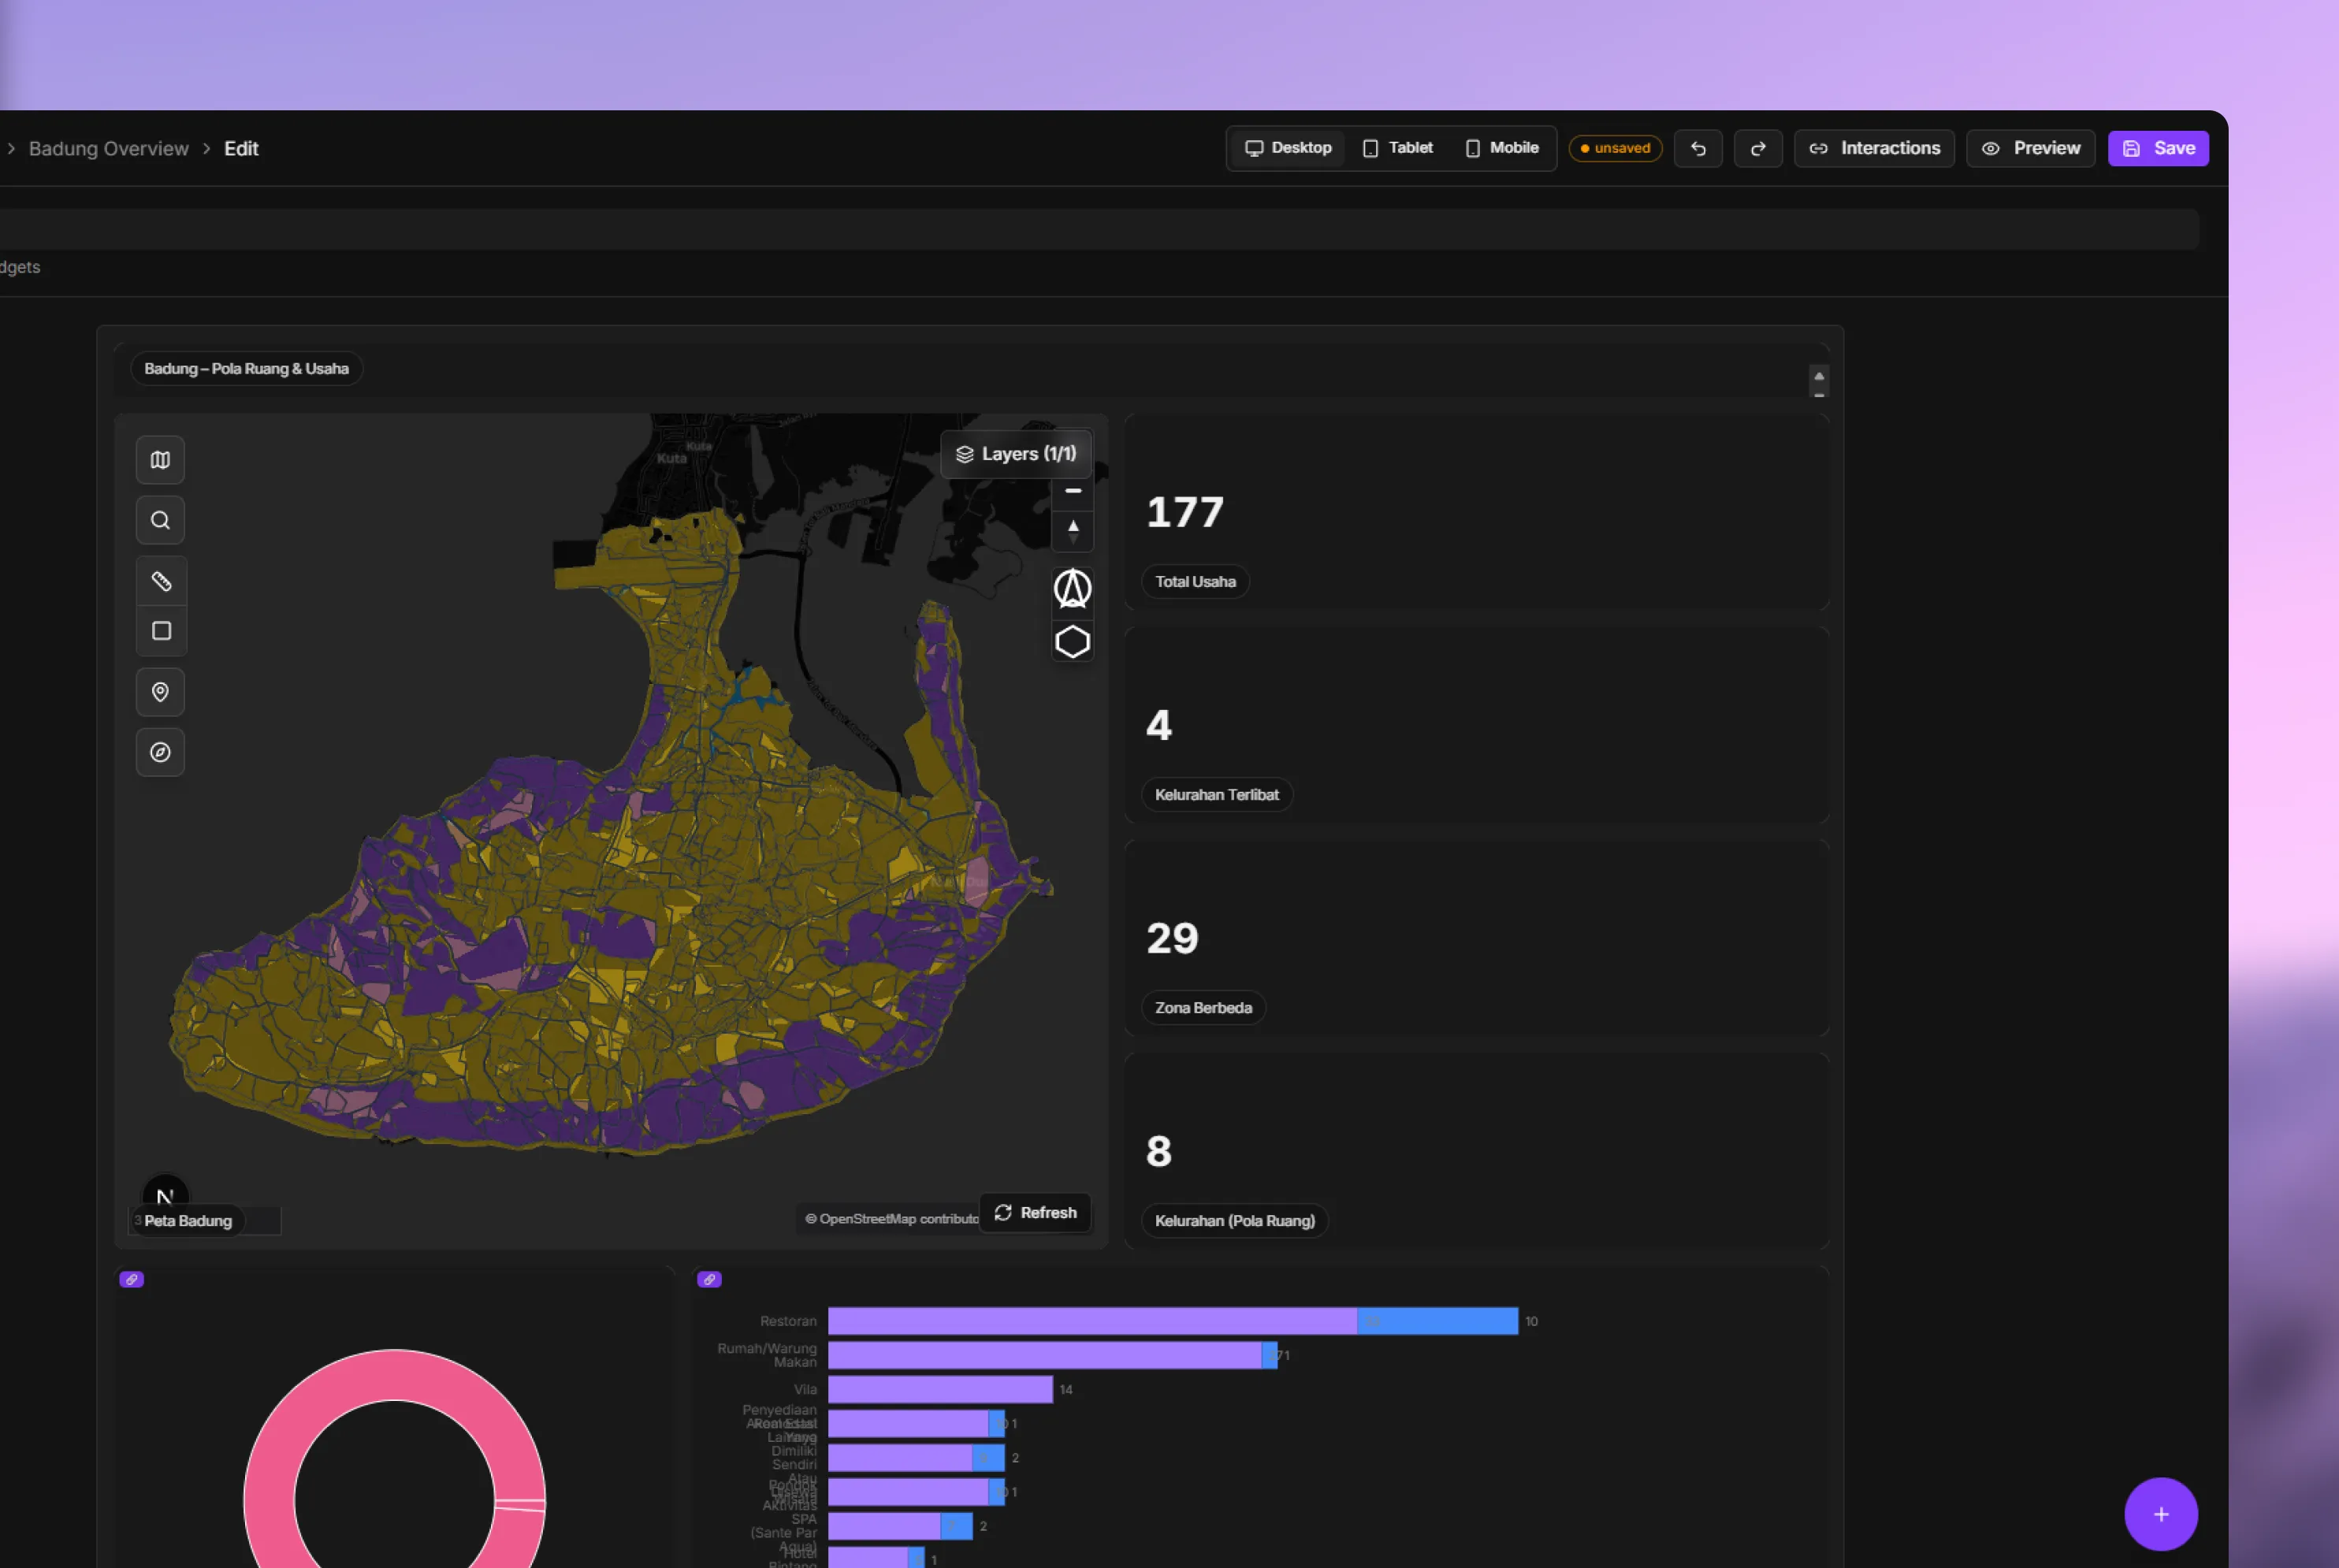Viewport: 2339px width, 1568px height.
Task: Add a widget with purple plus button
Action: [2161, 1514]
